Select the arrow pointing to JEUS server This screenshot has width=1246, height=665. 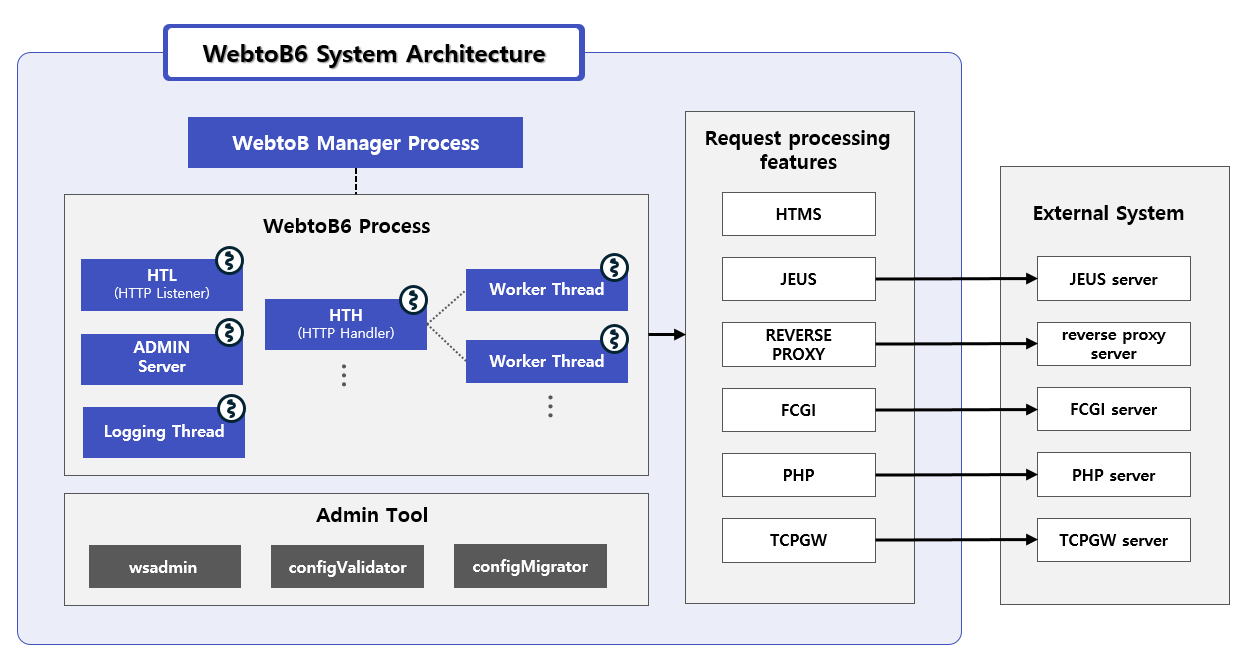955,279
